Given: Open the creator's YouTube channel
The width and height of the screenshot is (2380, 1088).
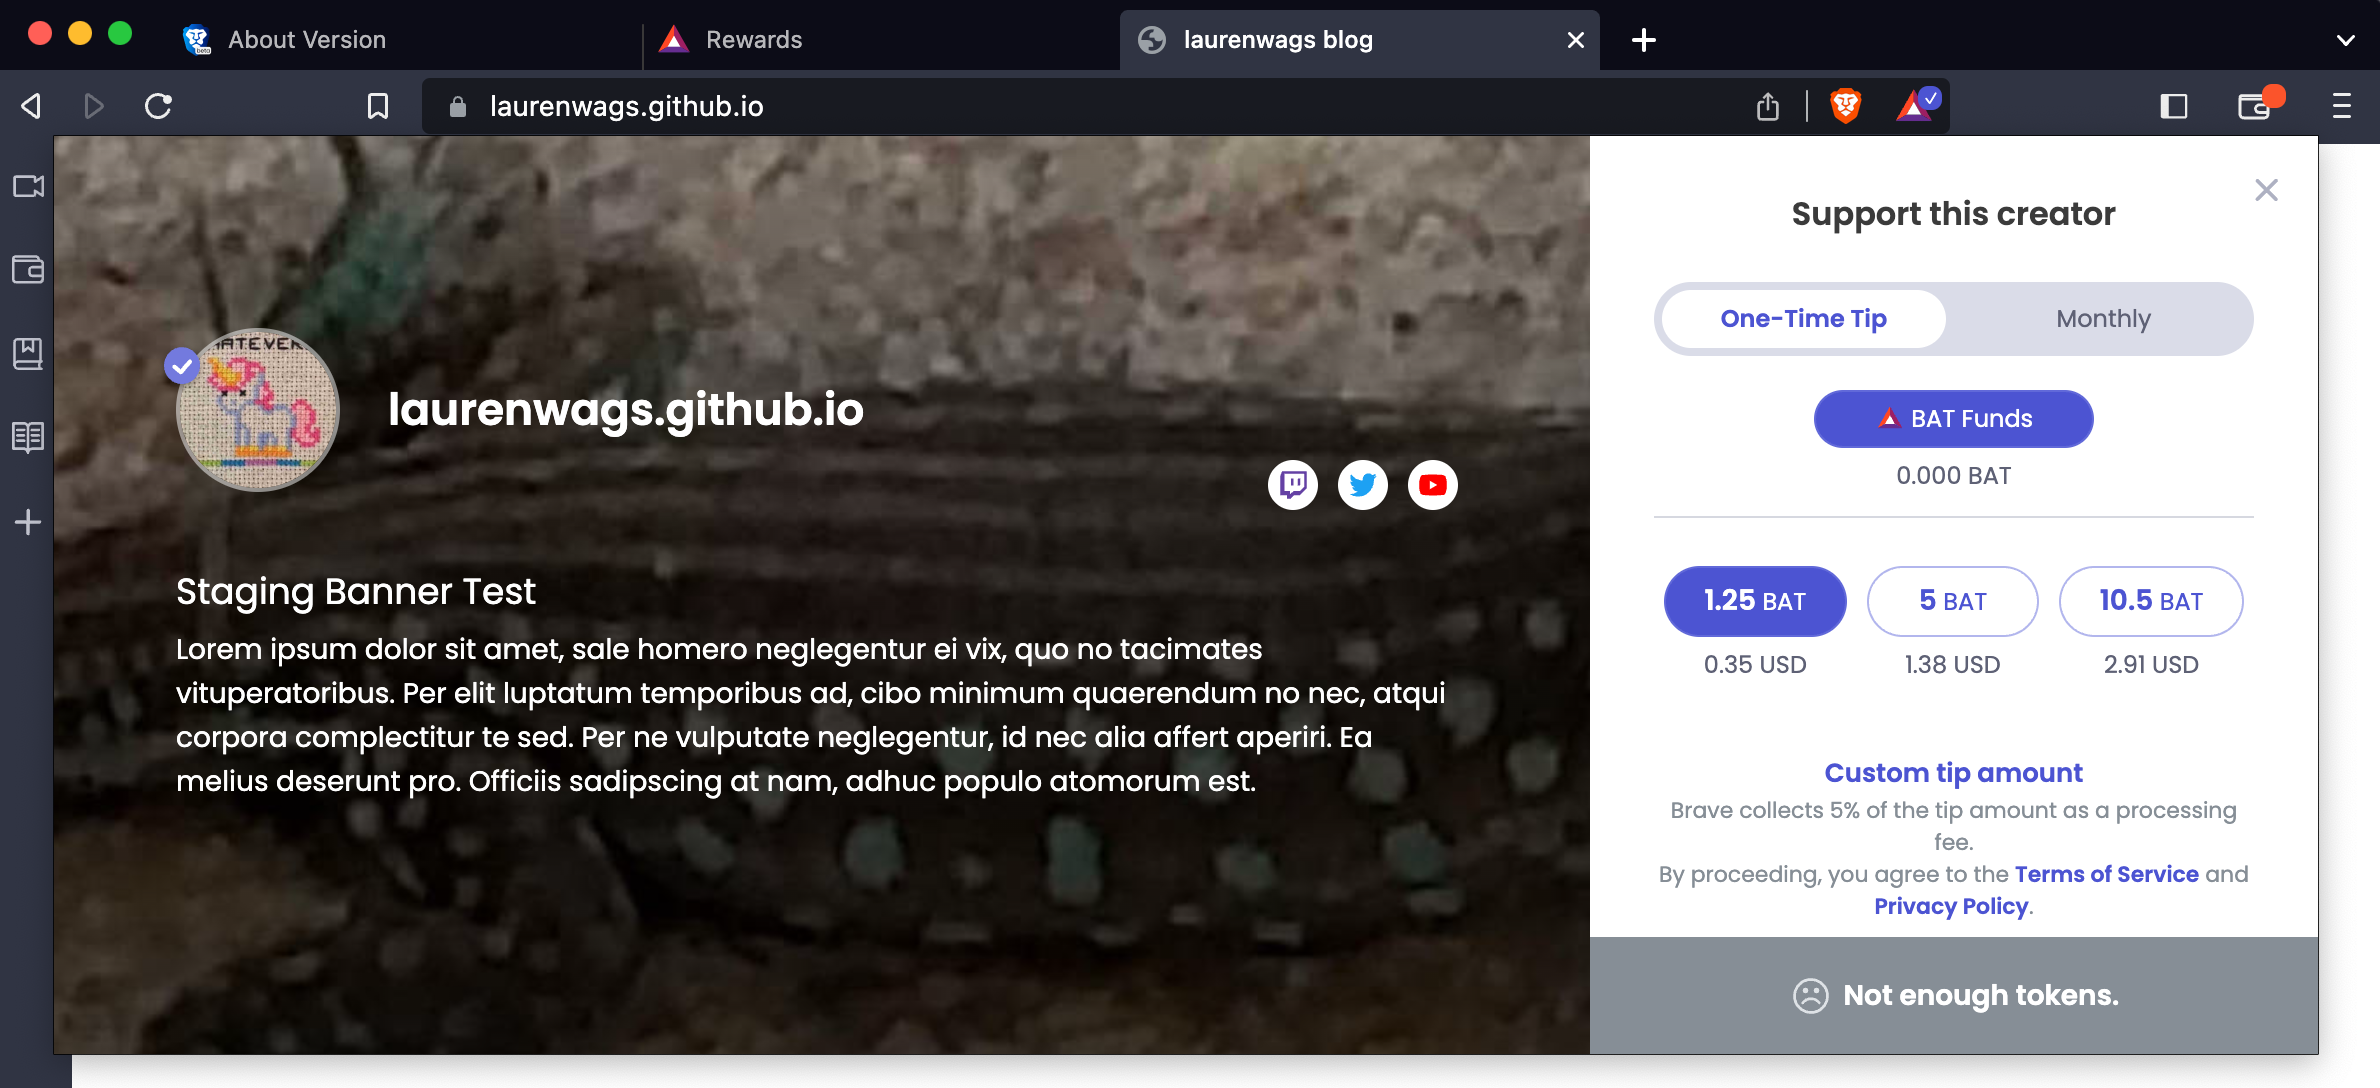Looking at the screenshot, I should click(1432, 485).
